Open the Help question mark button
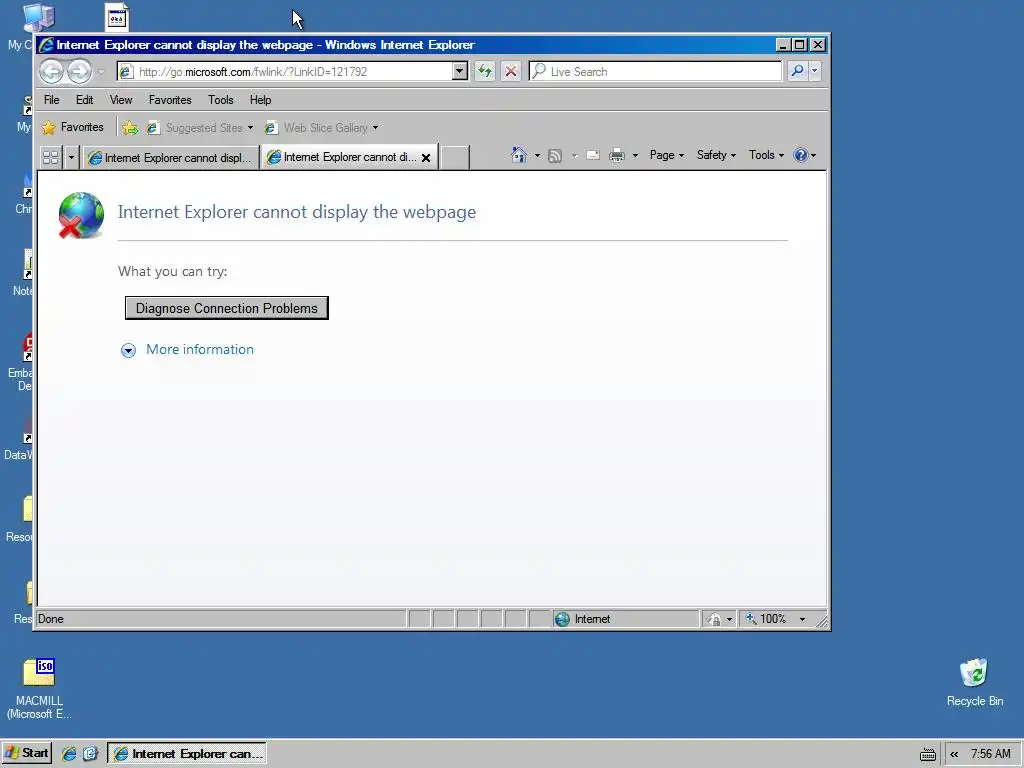 [804, 155]
